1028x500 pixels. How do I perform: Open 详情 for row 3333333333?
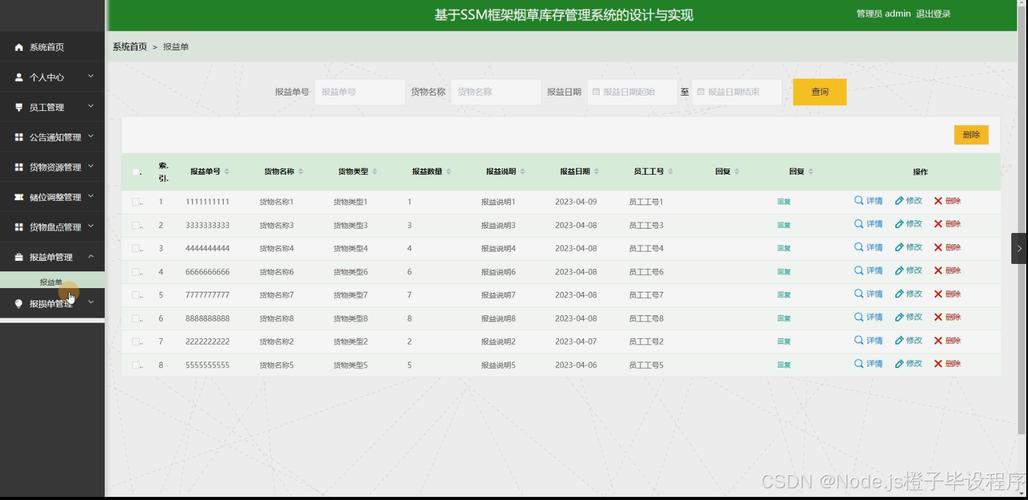868,224
